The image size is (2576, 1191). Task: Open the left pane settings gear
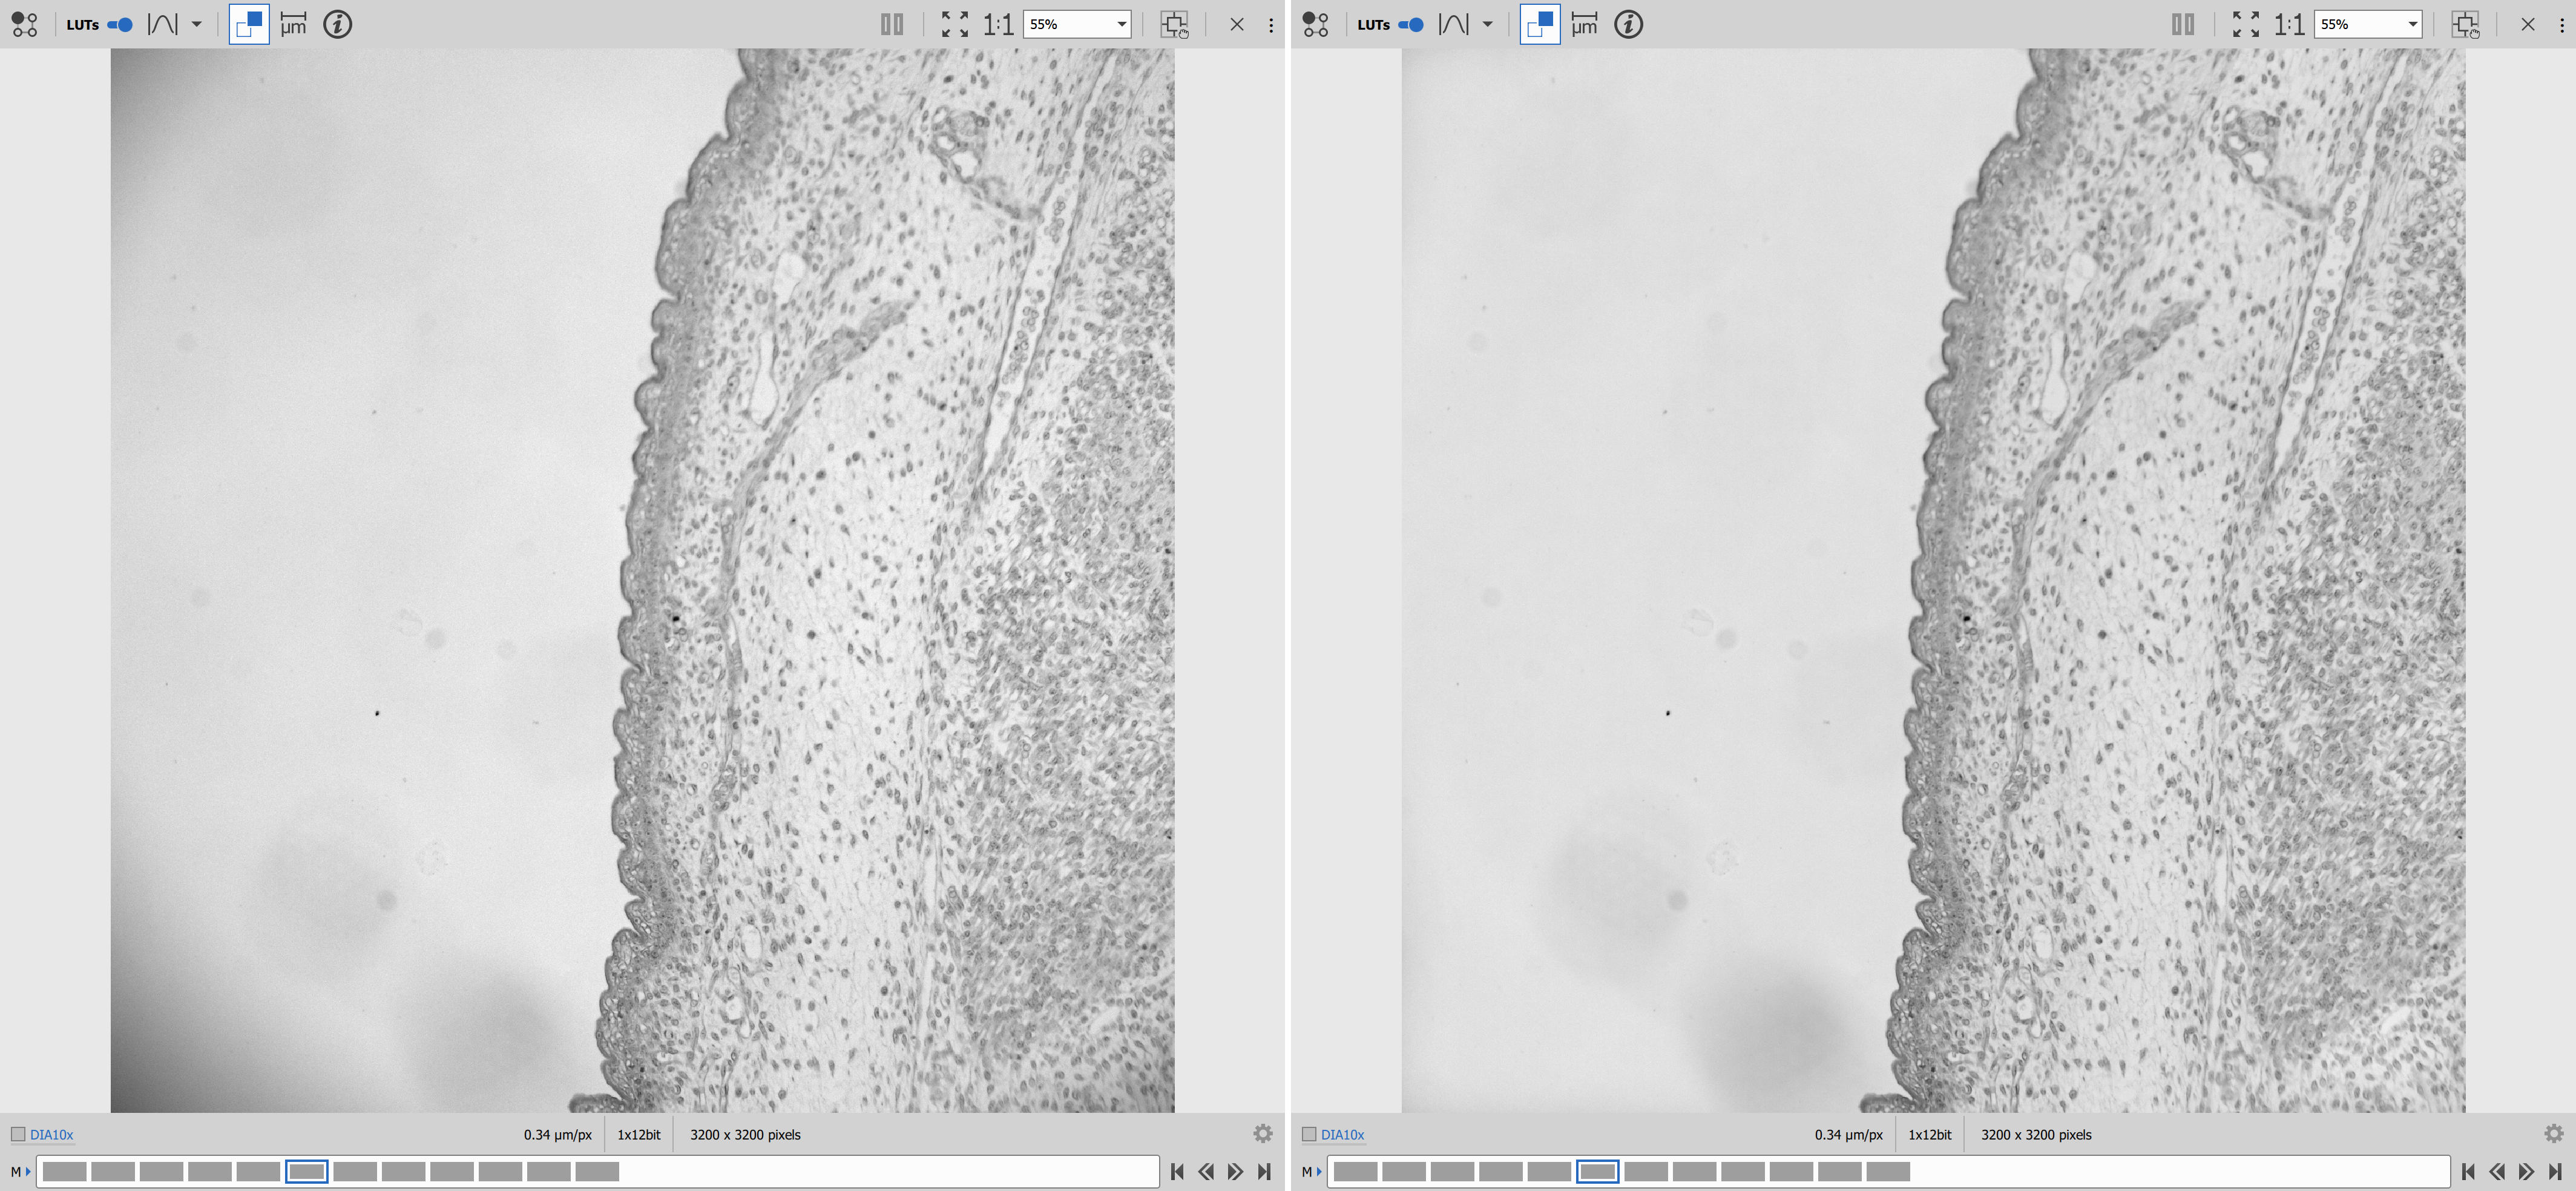(x=1262, y=1134)
